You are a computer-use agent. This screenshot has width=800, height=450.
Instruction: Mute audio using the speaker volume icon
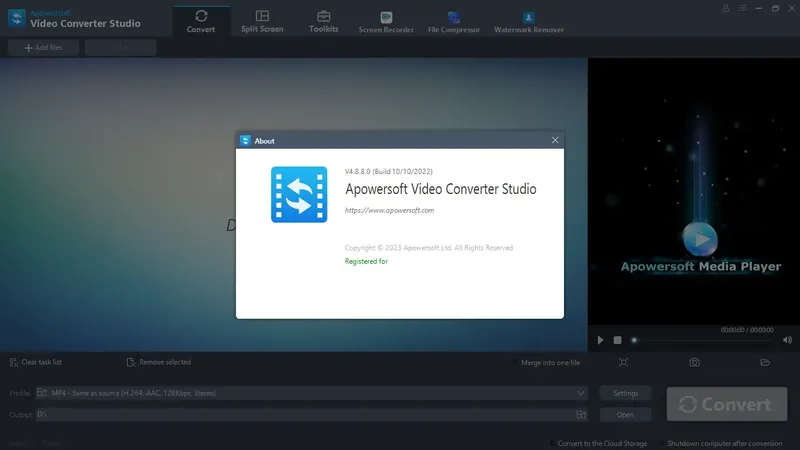[x=787, y=340]
